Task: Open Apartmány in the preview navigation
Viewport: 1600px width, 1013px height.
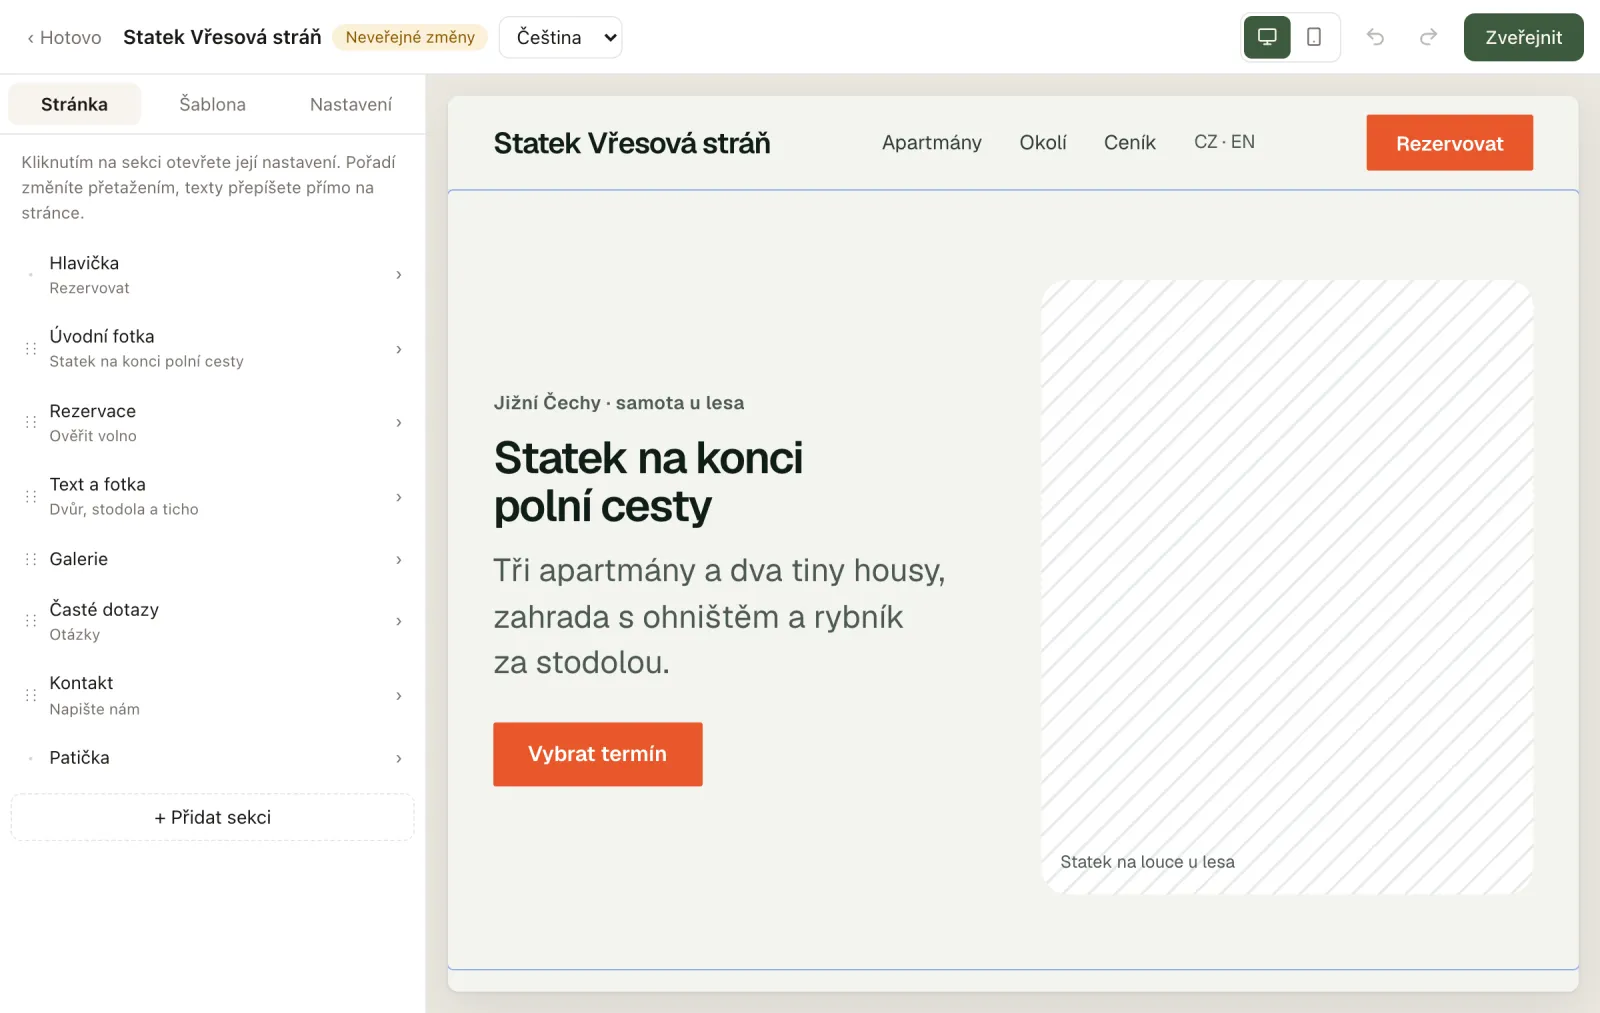Action: [931, 142]
